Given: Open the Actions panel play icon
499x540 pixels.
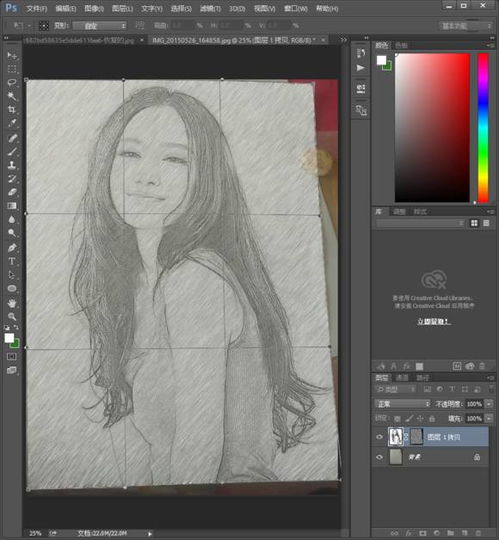Looking at the screenshot, I should [x=361, y=68].
